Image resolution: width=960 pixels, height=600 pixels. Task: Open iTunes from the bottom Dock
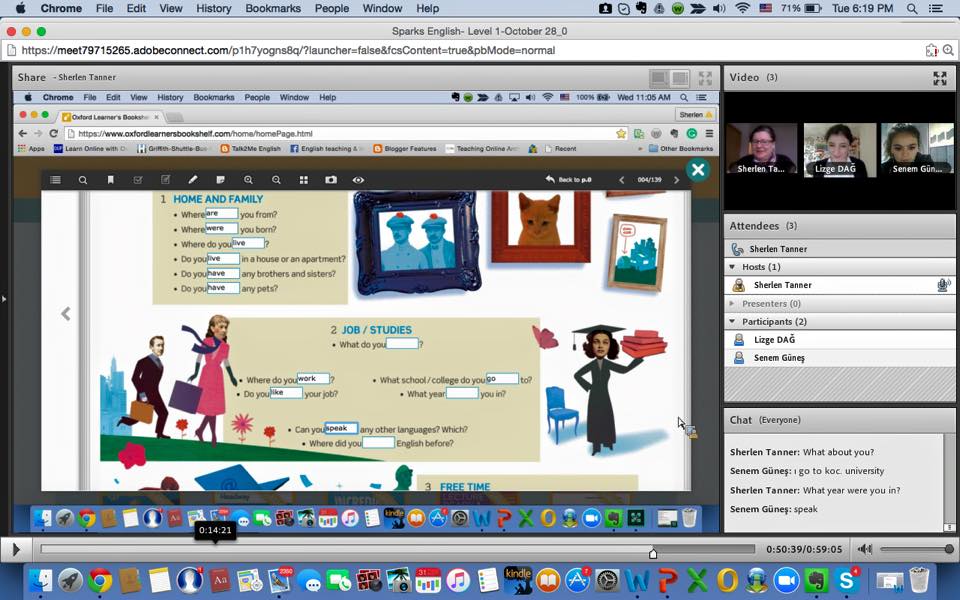pos(457,580)
